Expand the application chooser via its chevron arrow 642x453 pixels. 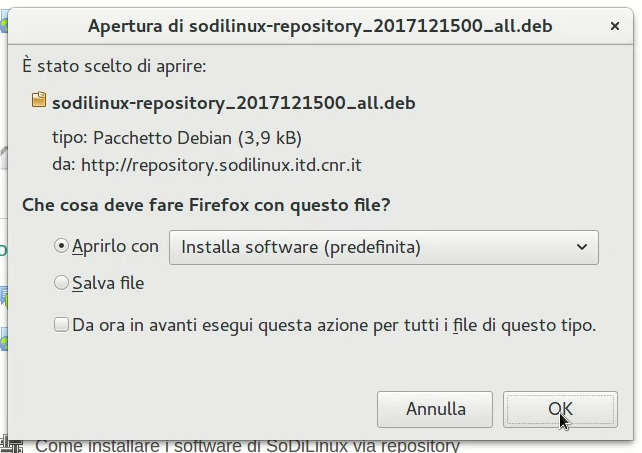582,247
